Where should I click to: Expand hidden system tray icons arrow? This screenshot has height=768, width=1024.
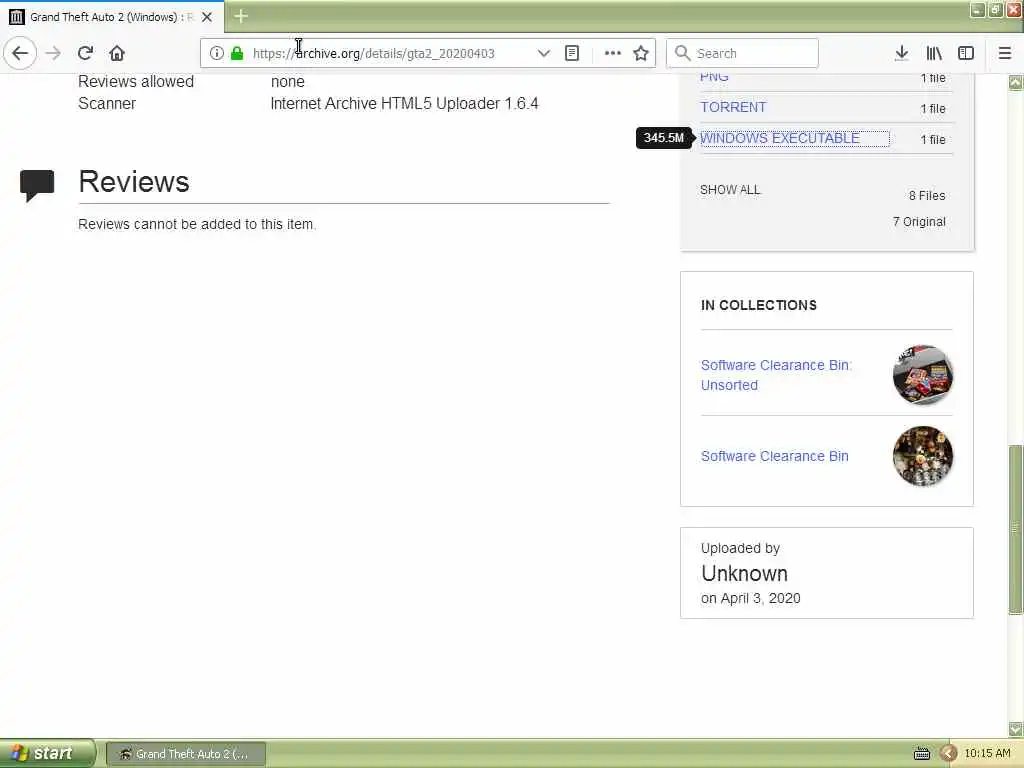pyautogui.click(x=948, y=754)
